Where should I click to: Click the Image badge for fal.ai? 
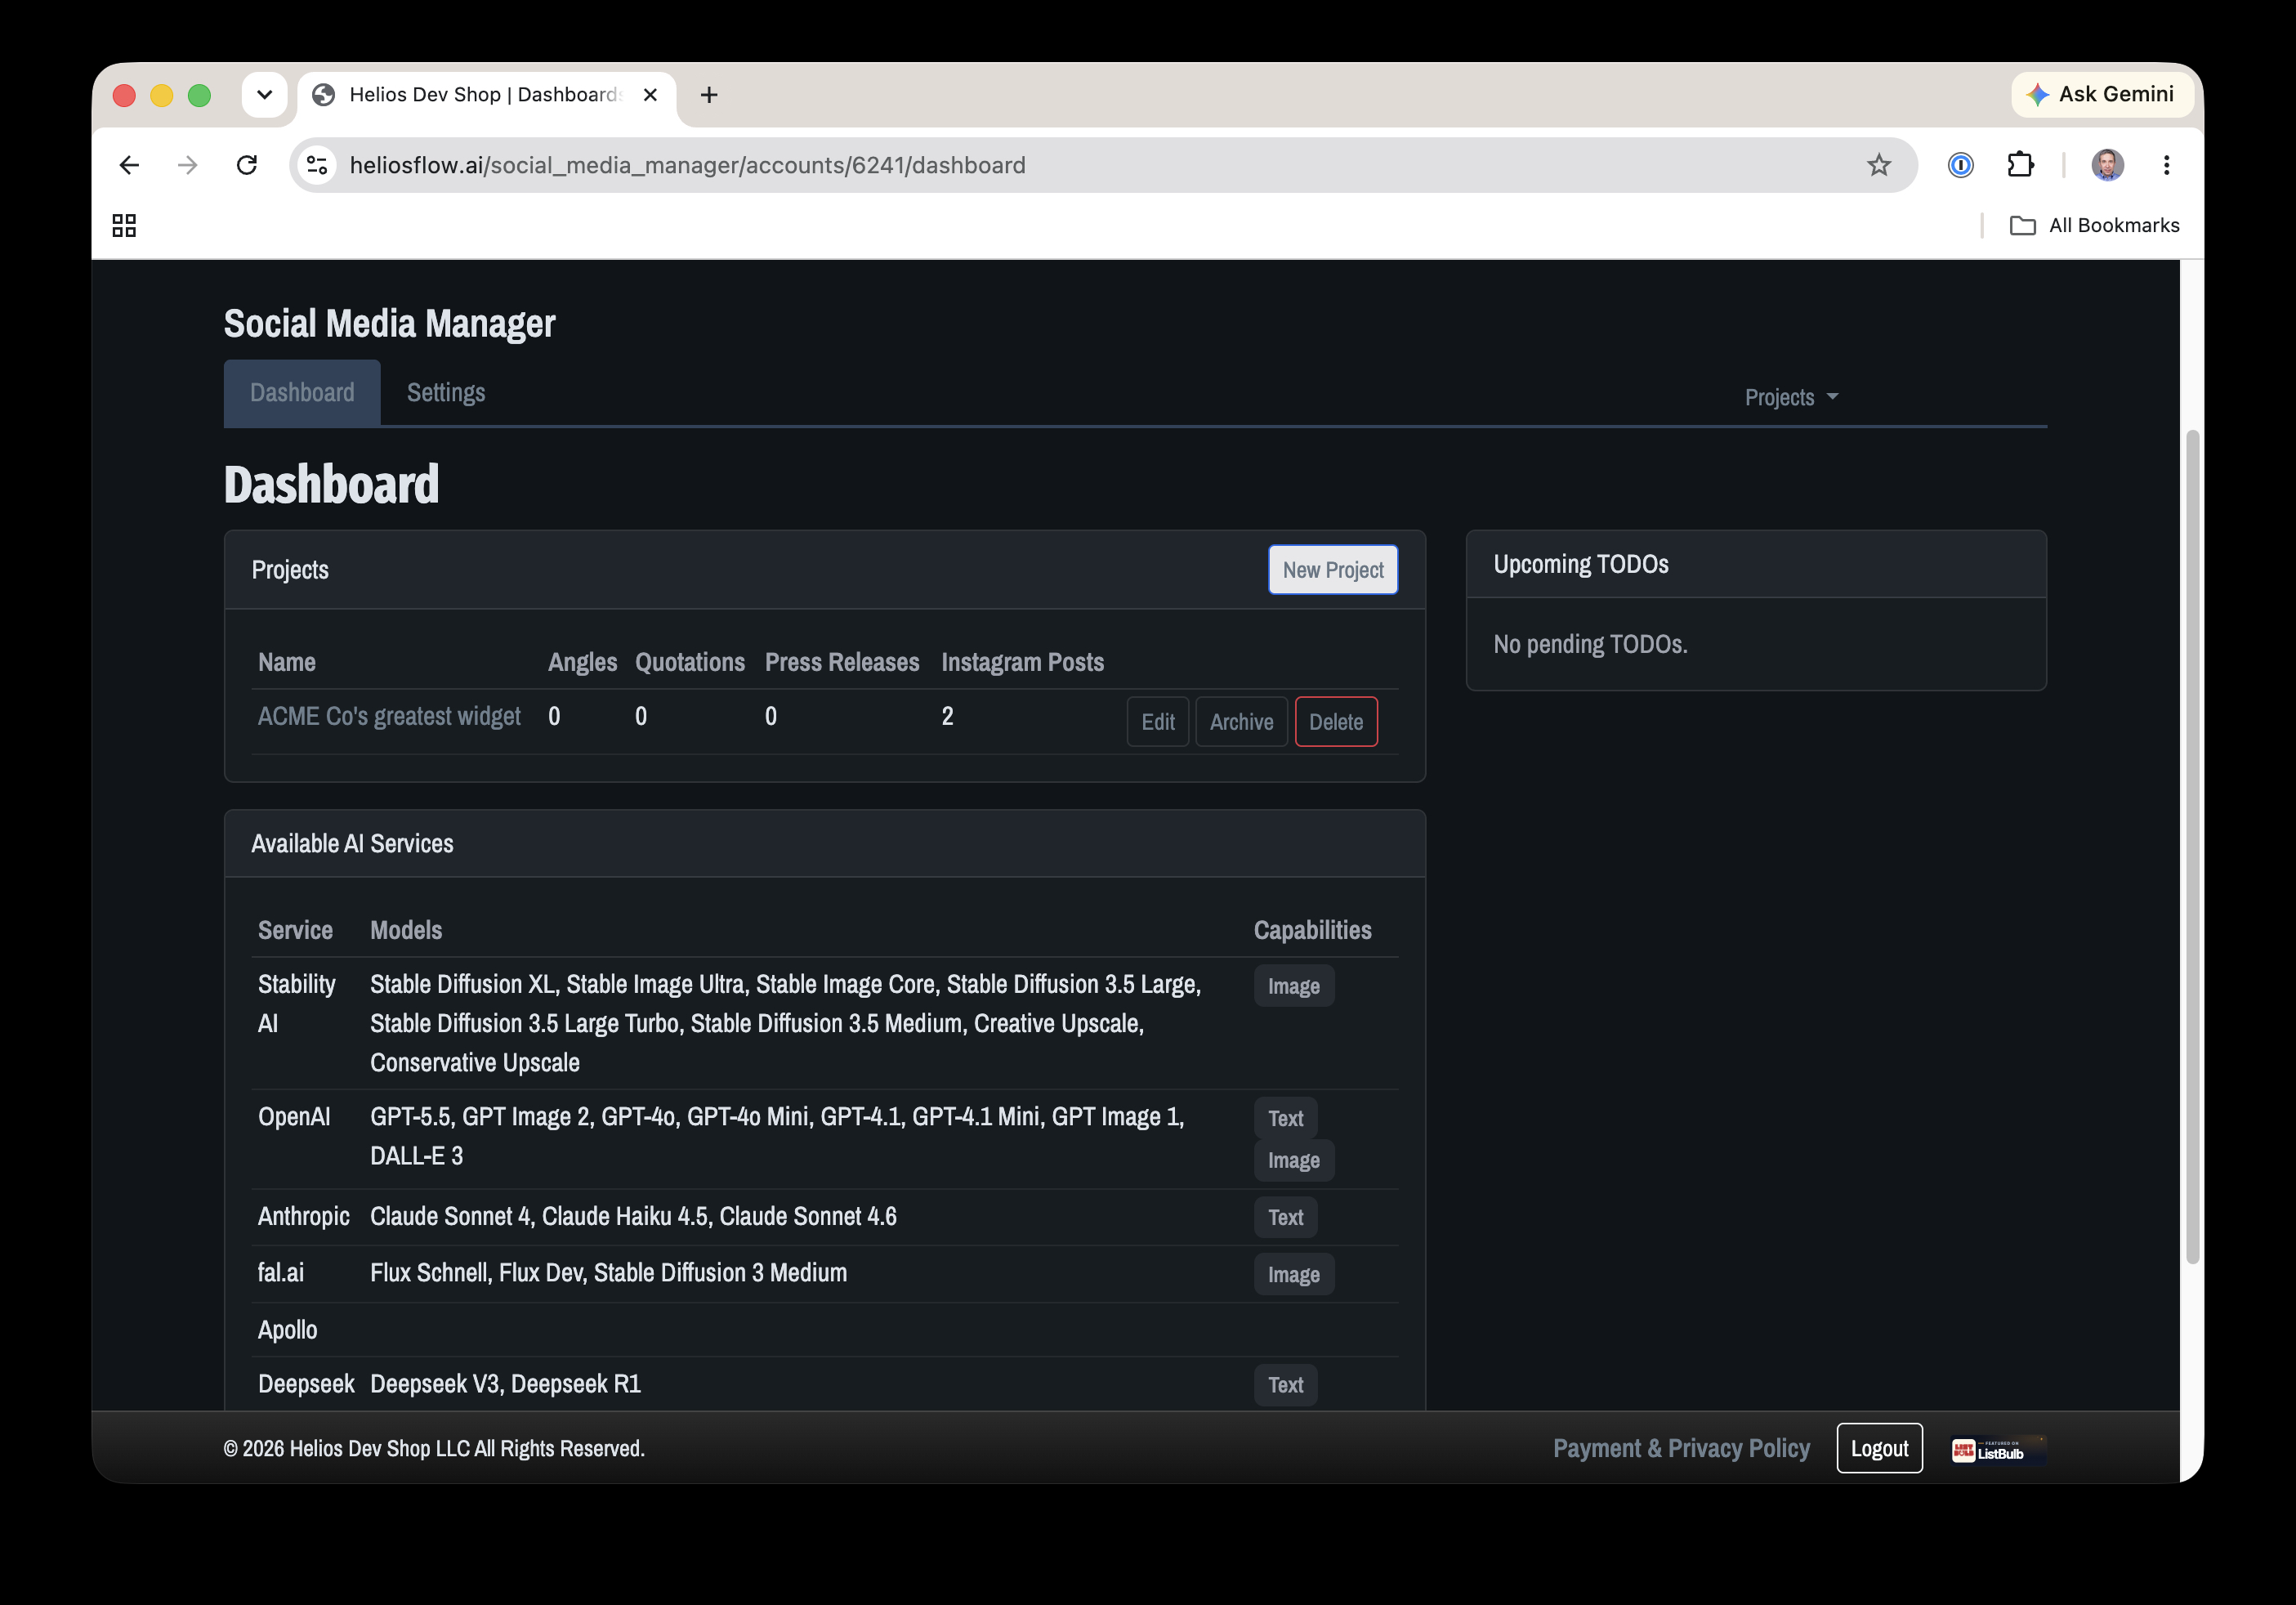click(x=1294, y=1274)
